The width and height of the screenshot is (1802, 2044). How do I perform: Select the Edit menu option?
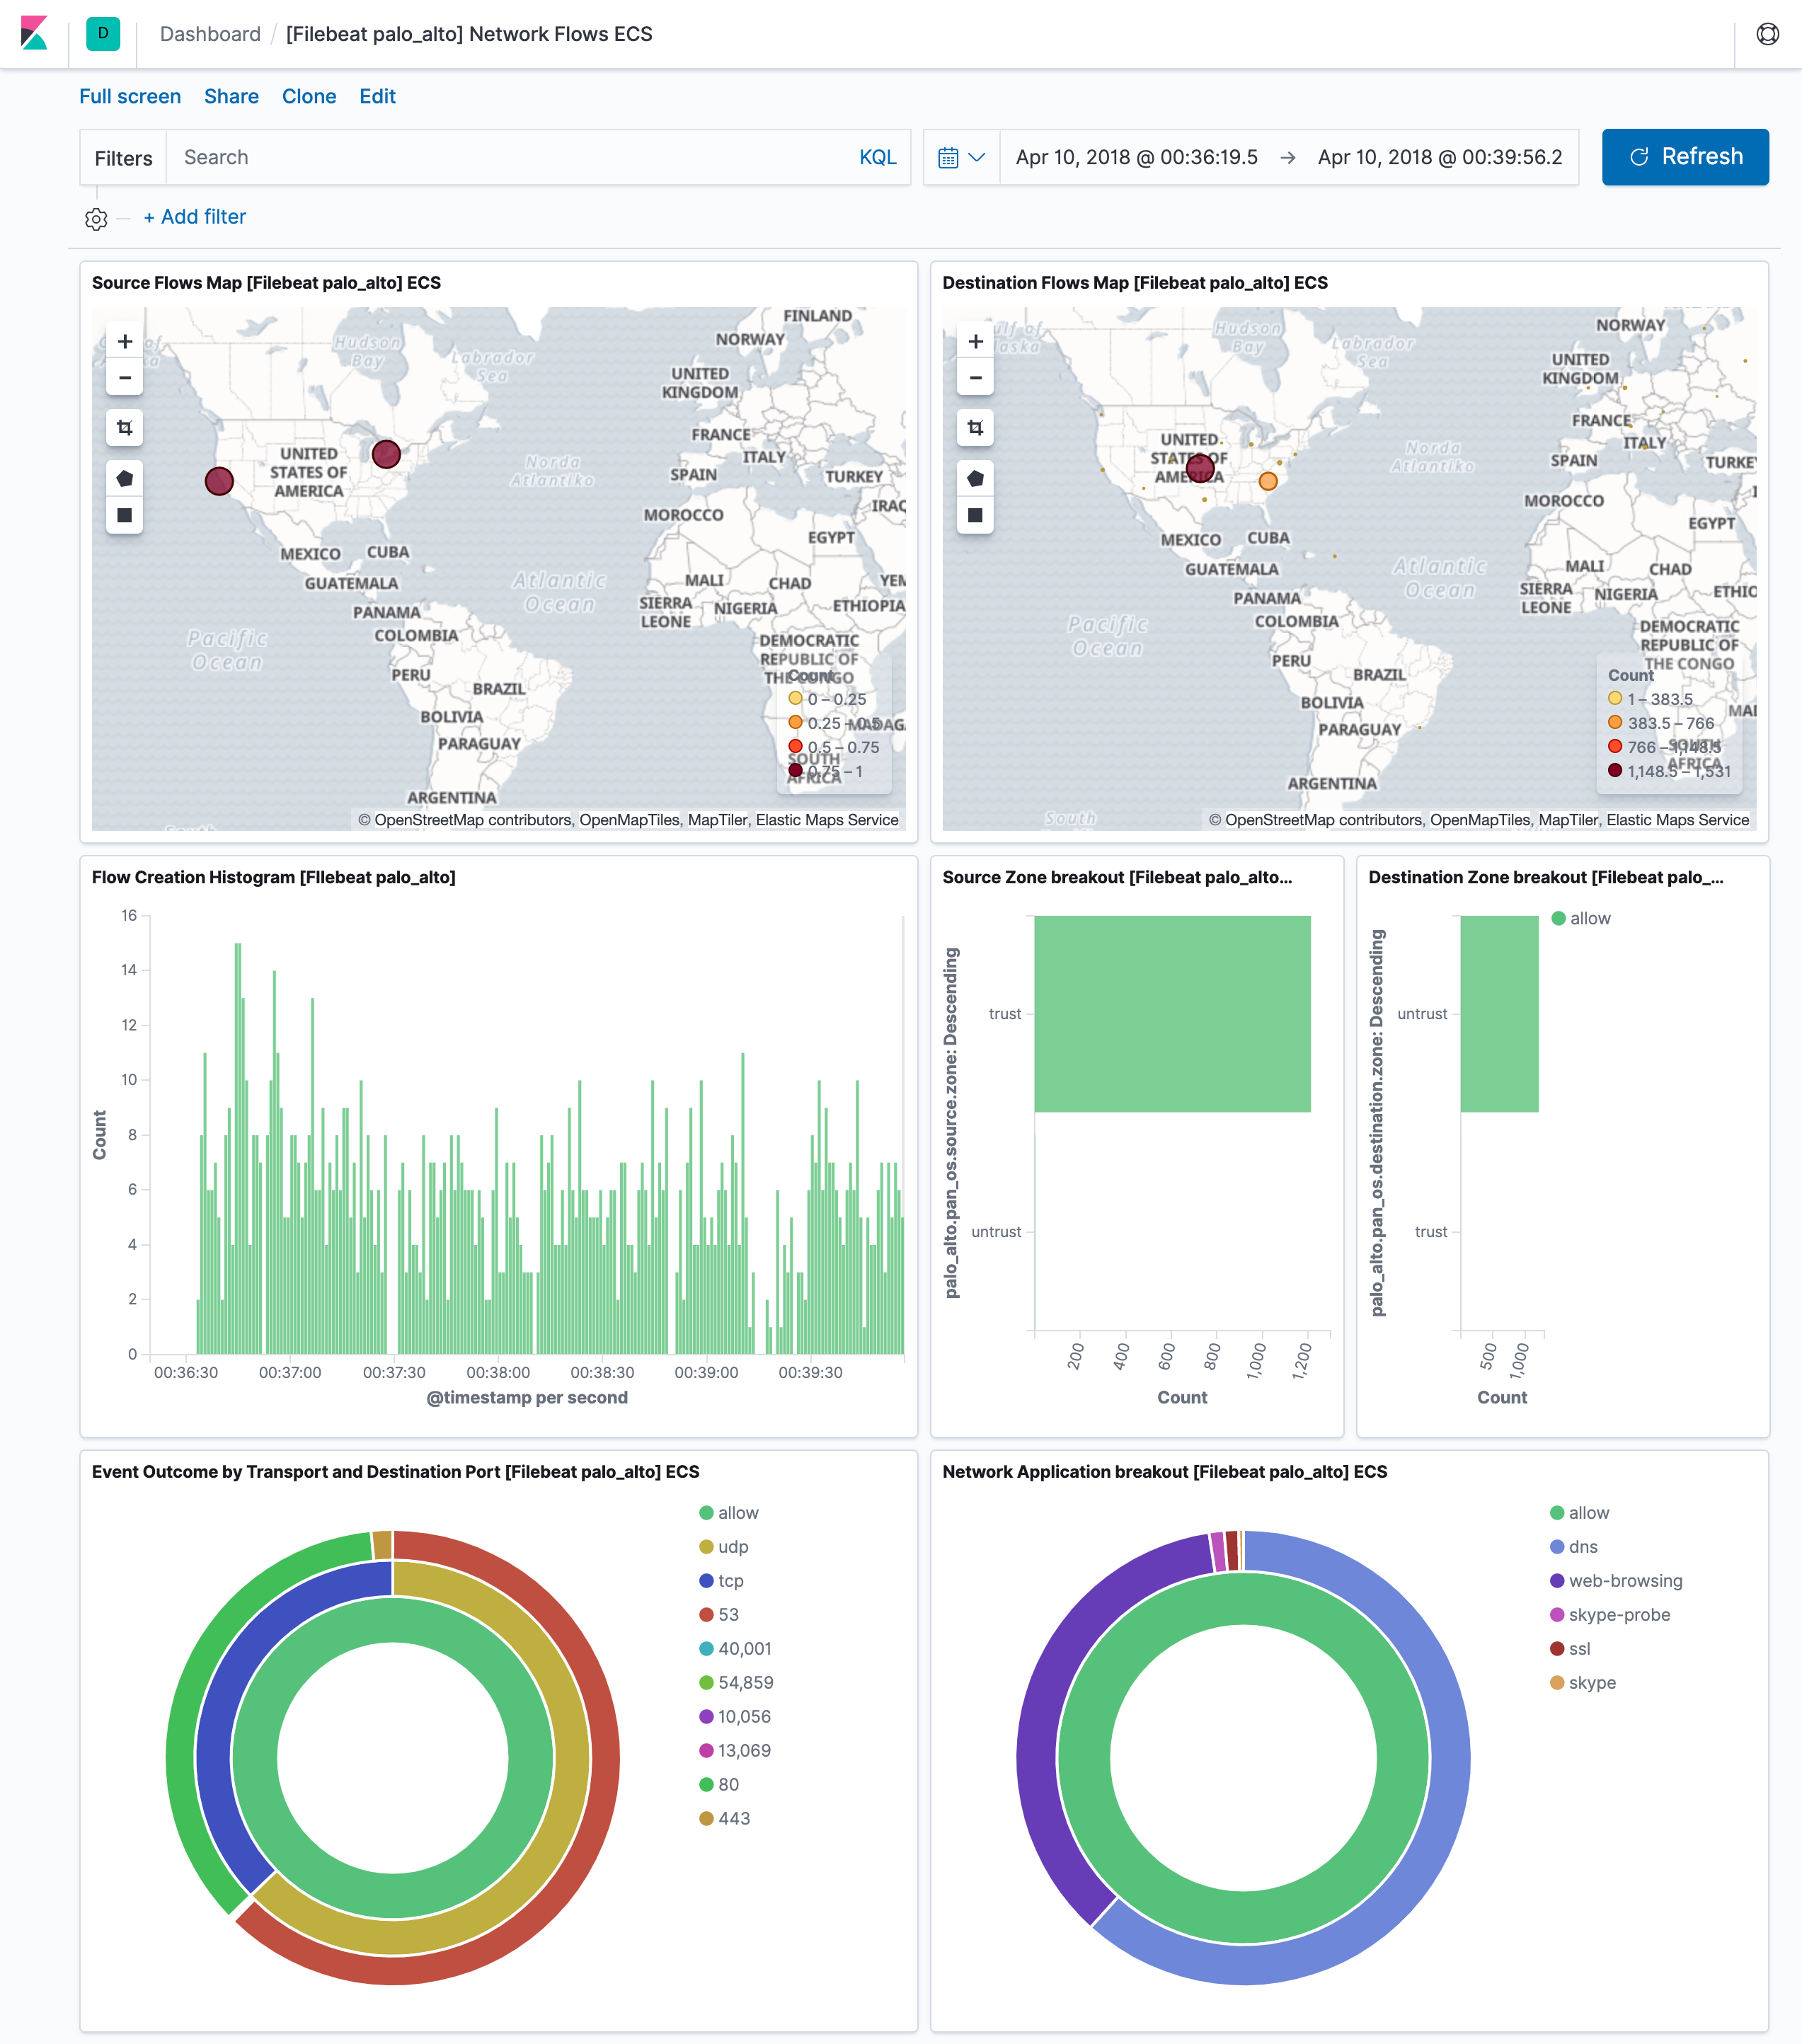pos(379,96)
